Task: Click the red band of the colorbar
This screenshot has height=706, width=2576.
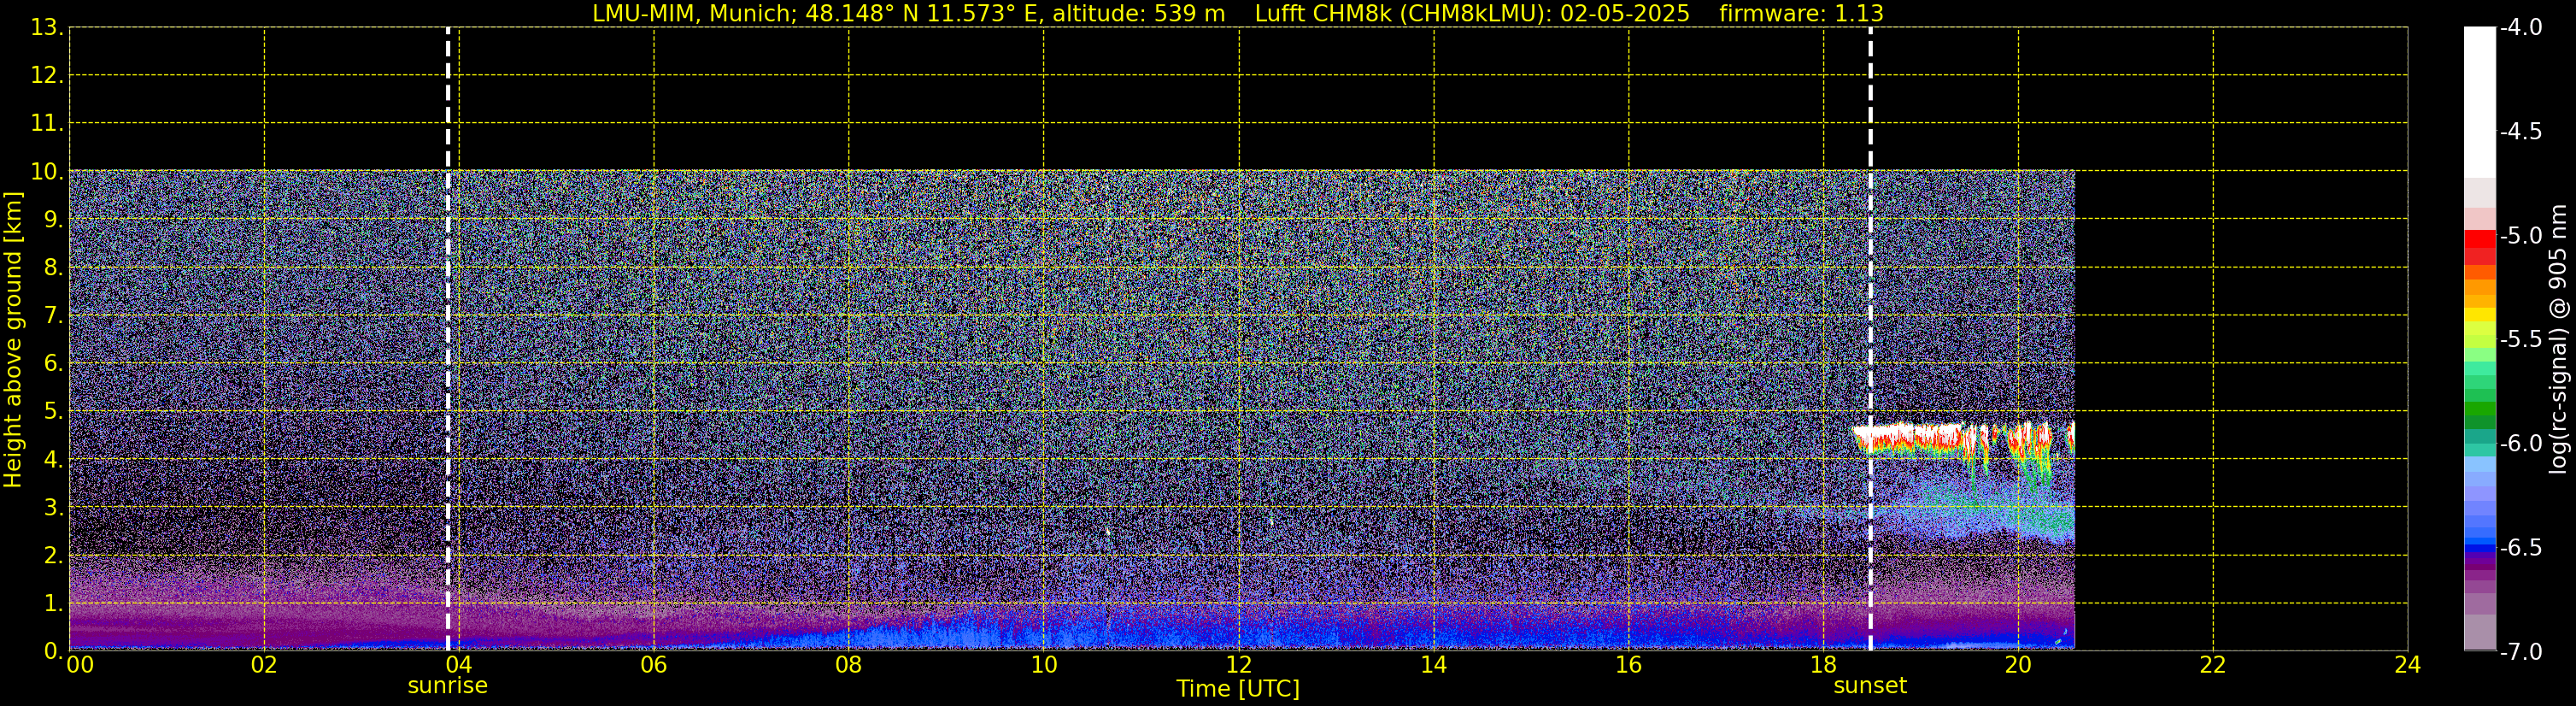Action: (2480, 241)
